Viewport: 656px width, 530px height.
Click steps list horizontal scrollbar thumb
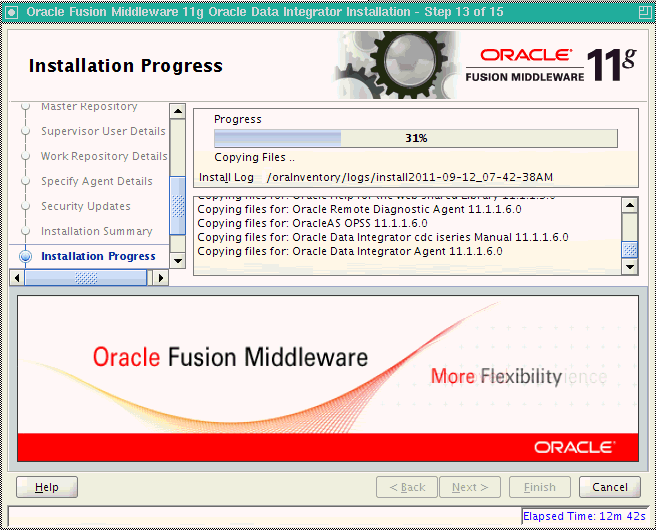point(86,278)
